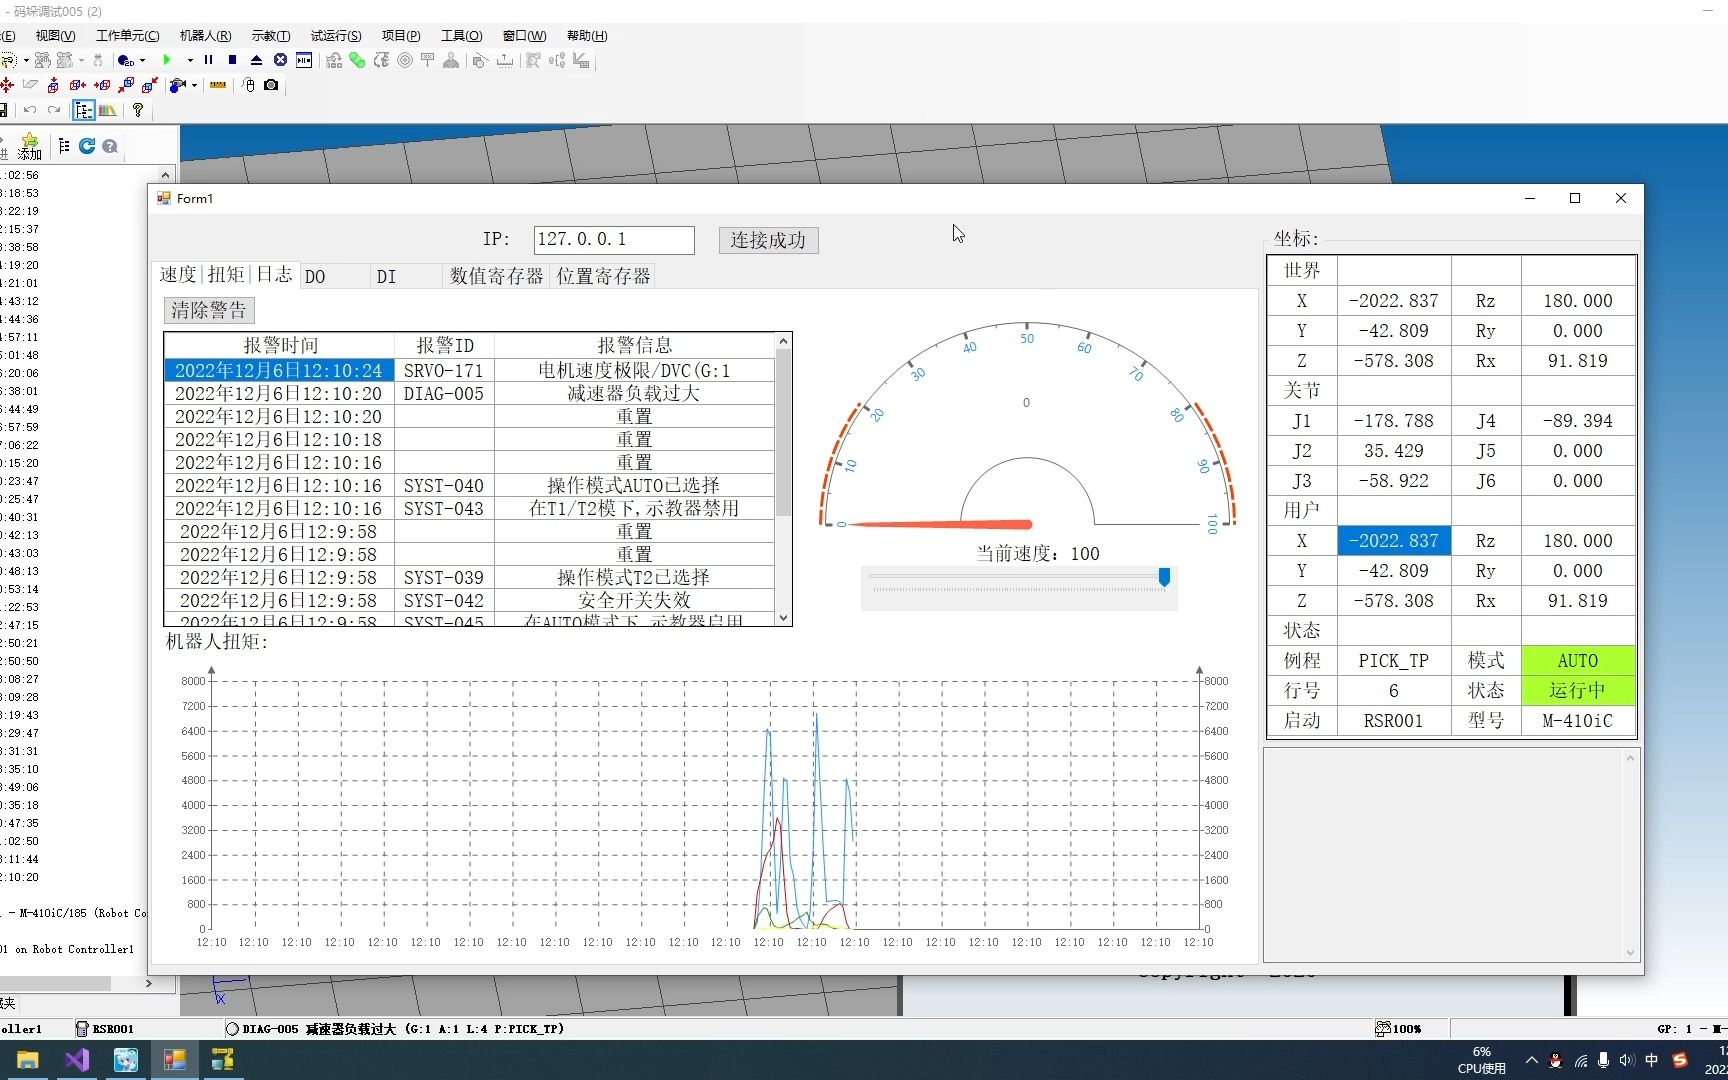Select the DIAG-005 减速器负载过大 alarm row

click(469, 393)
